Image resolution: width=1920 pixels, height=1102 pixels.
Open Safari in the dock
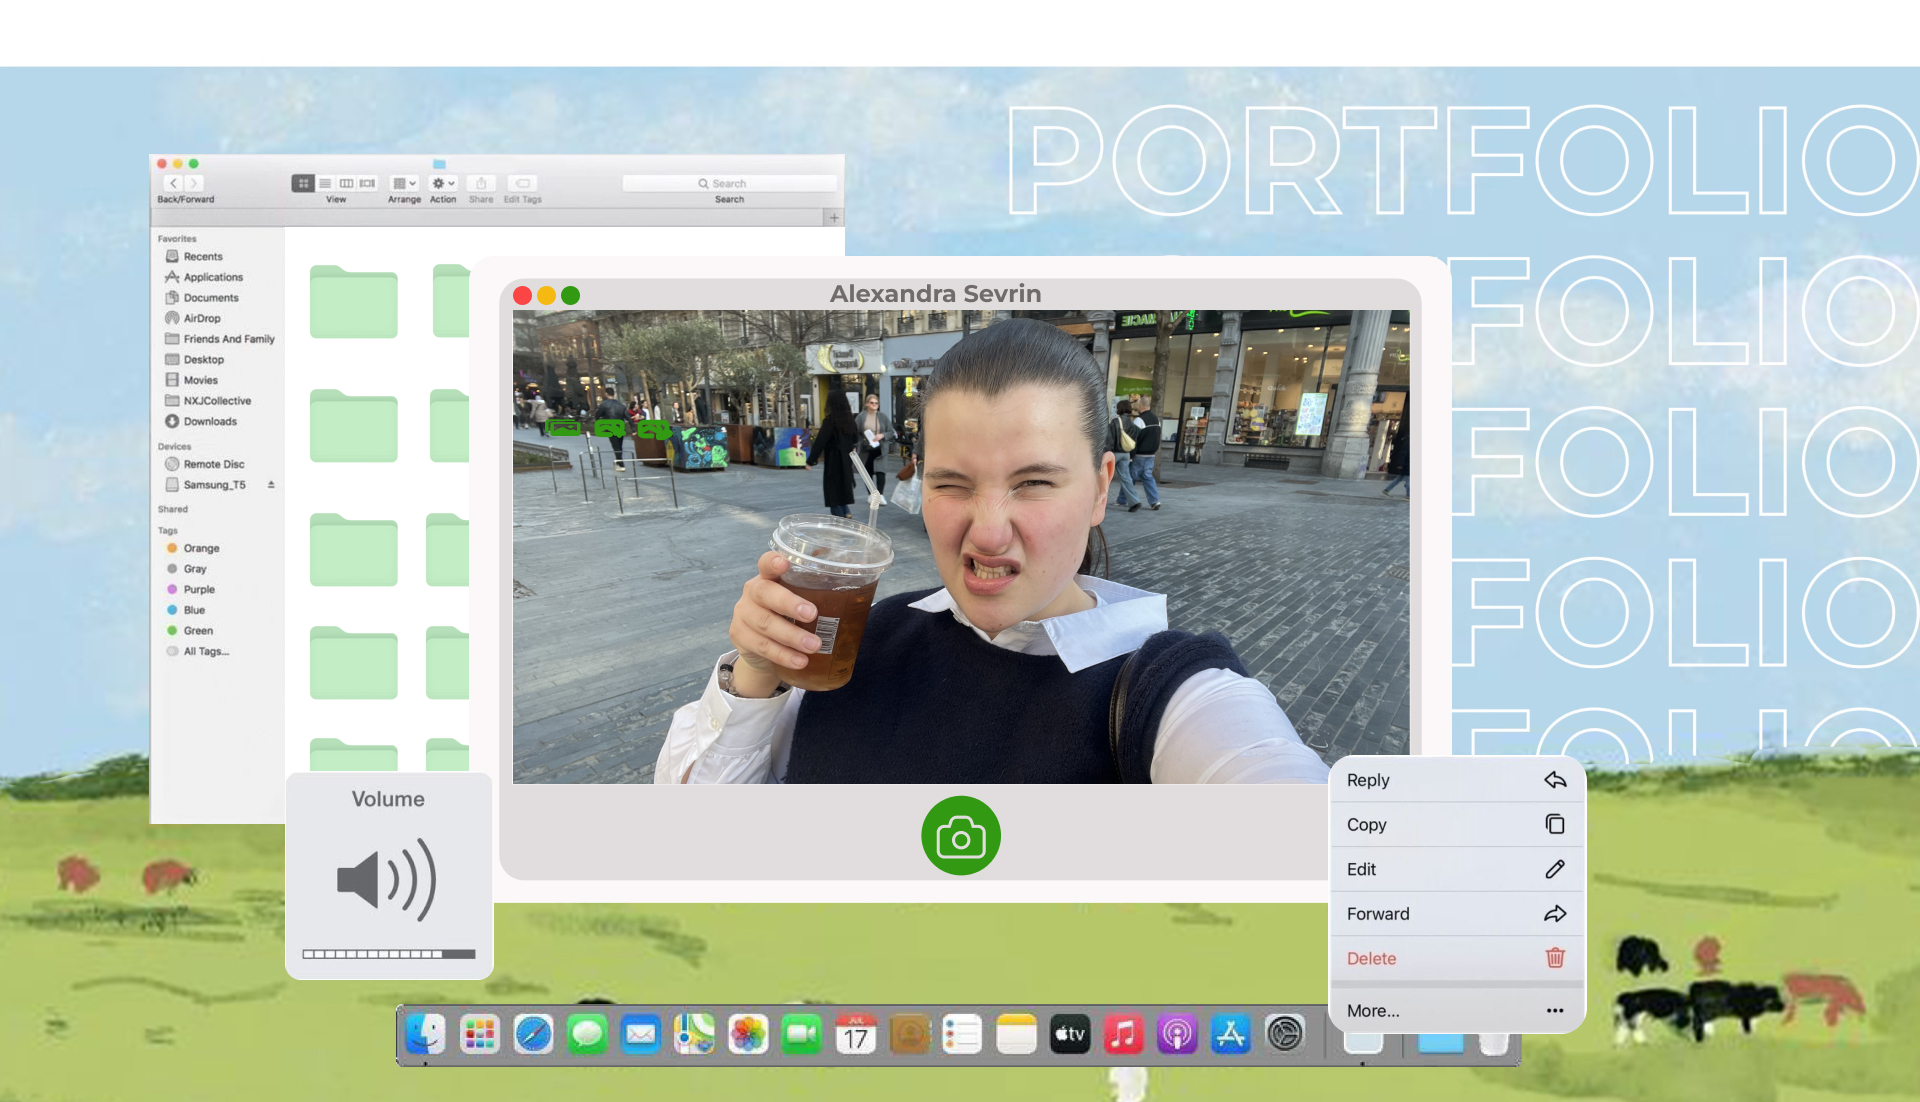533,1034
